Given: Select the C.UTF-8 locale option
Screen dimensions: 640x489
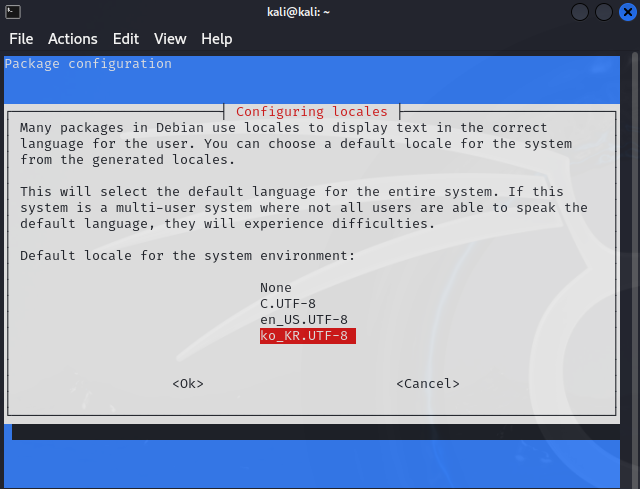Looking at the screenshot, I should pos(288,304).
